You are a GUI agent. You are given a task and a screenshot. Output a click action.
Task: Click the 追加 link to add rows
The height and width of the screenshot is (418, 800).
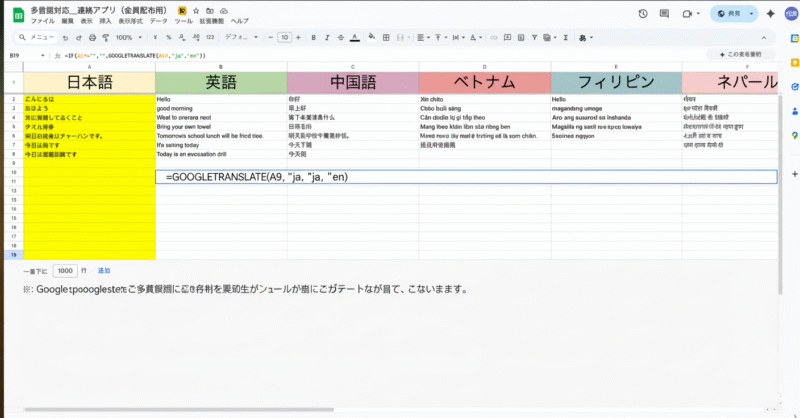pyautogui.click(x=104, y=271)
